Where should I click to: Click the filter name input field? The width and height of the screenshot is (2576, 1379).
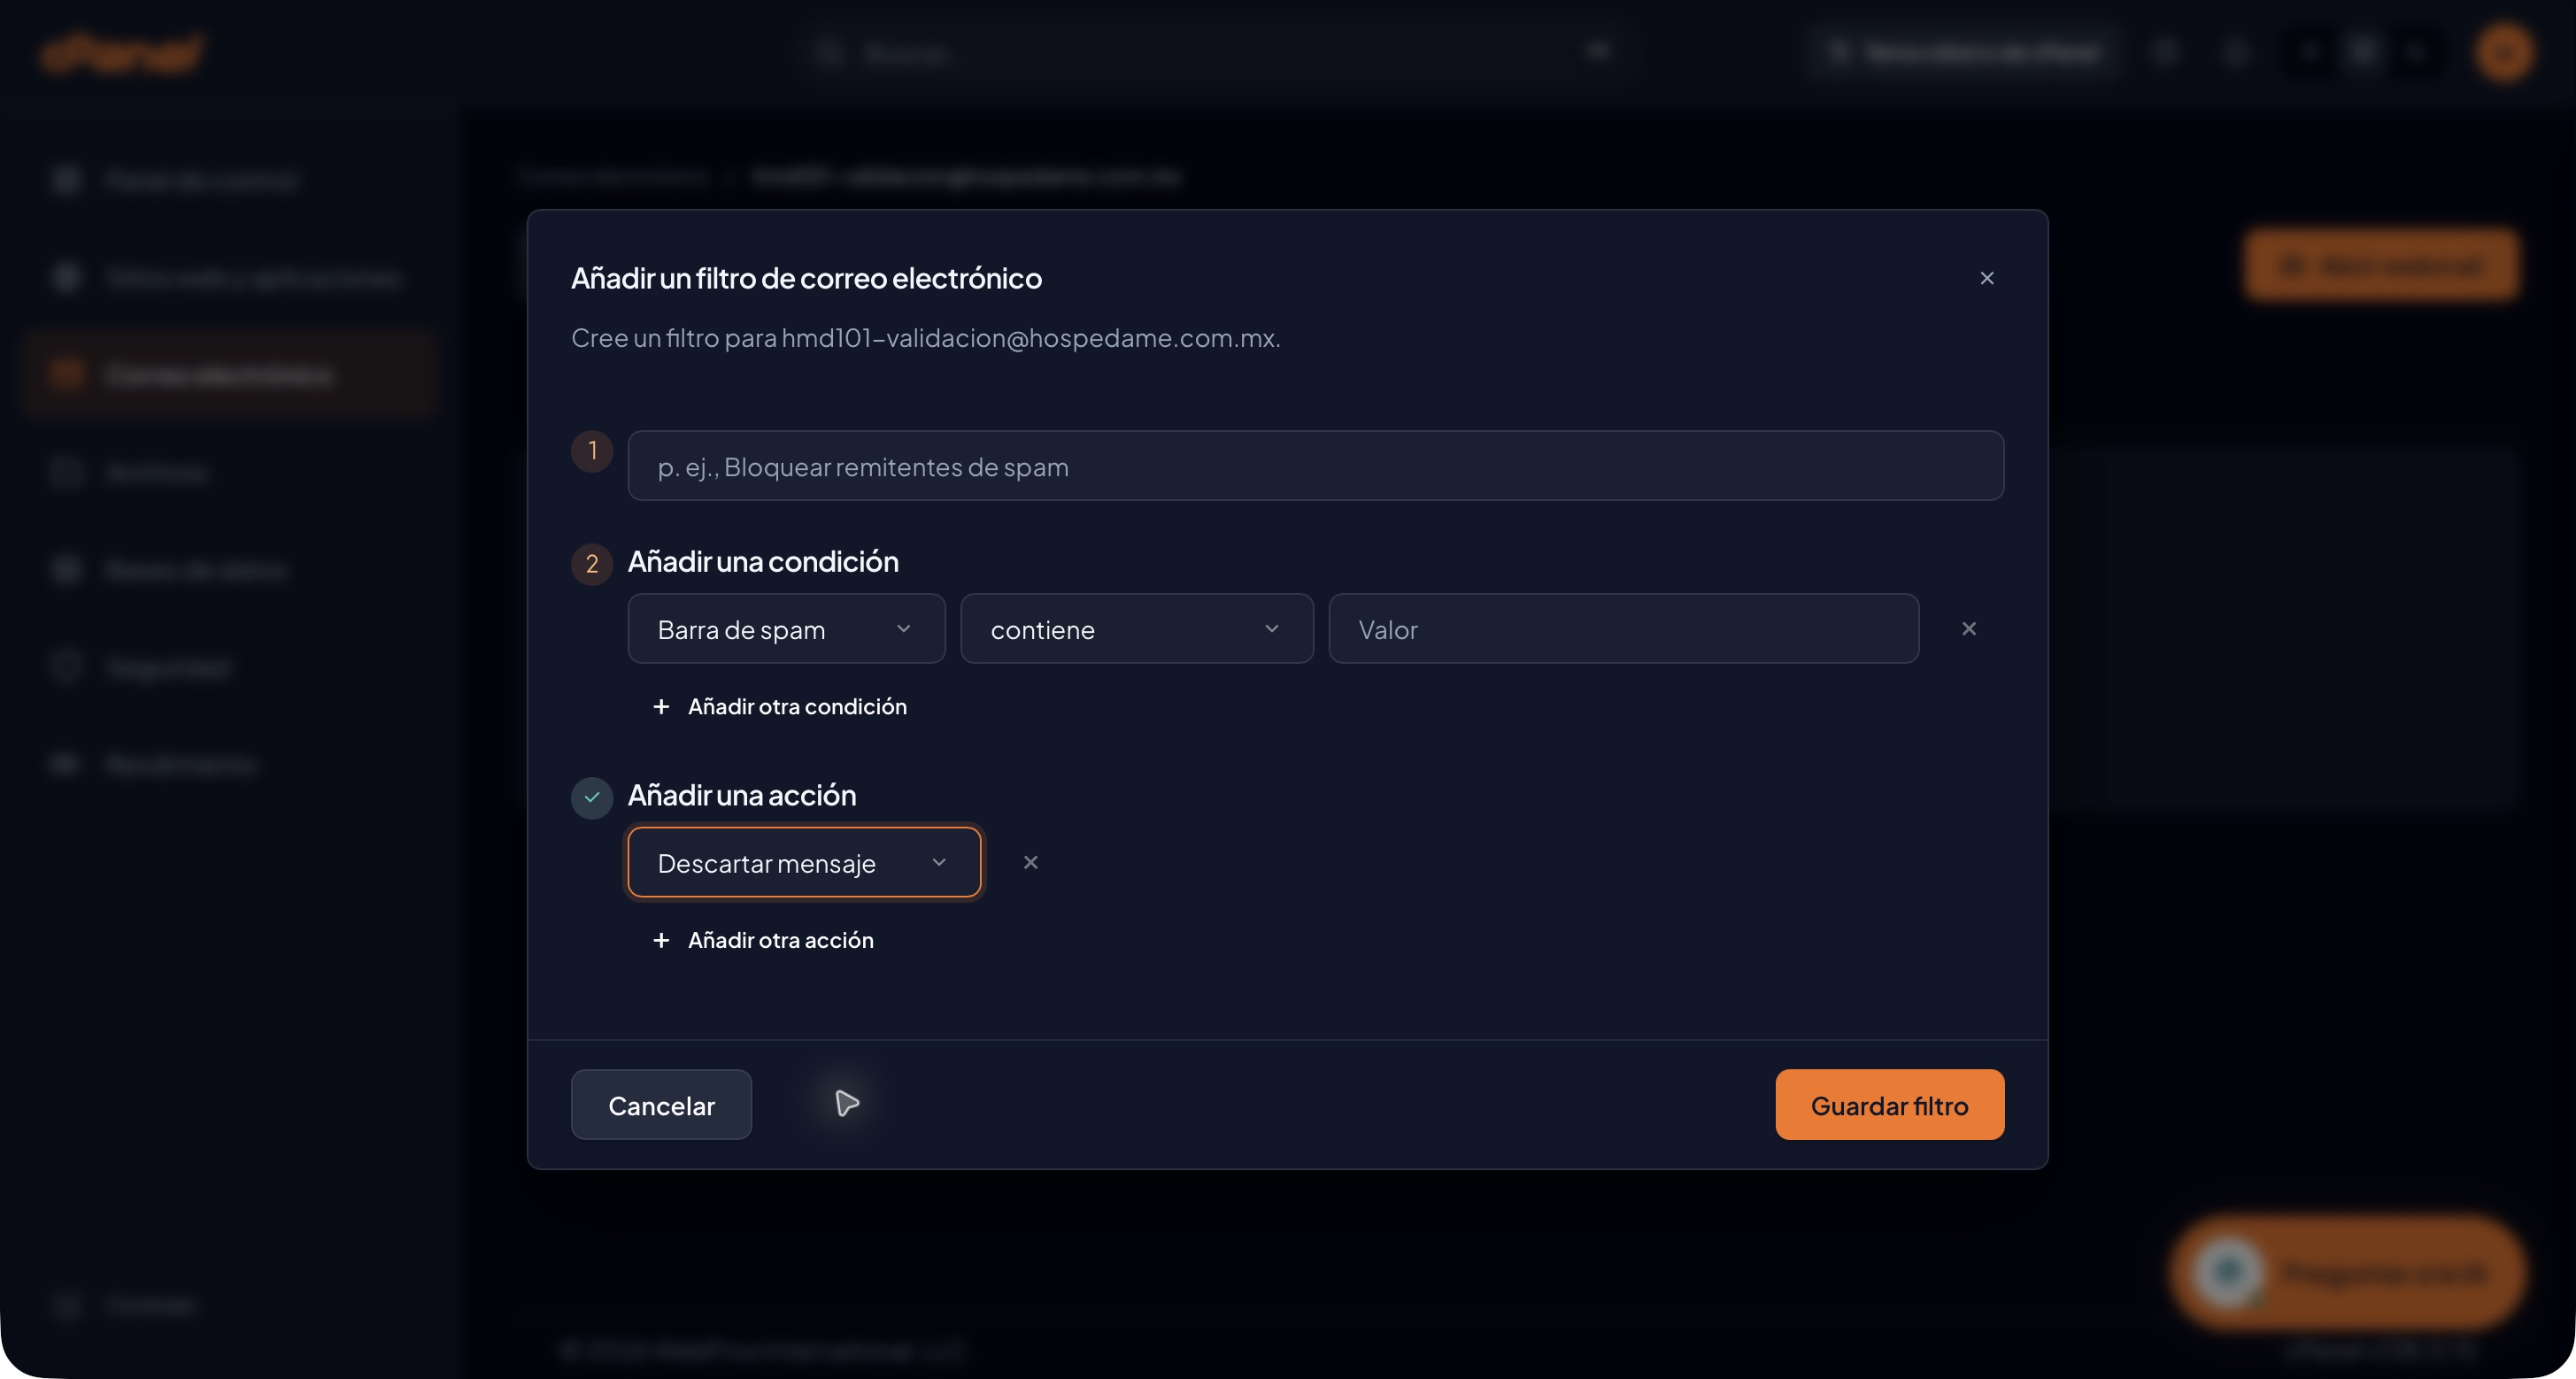(1315, 466)
